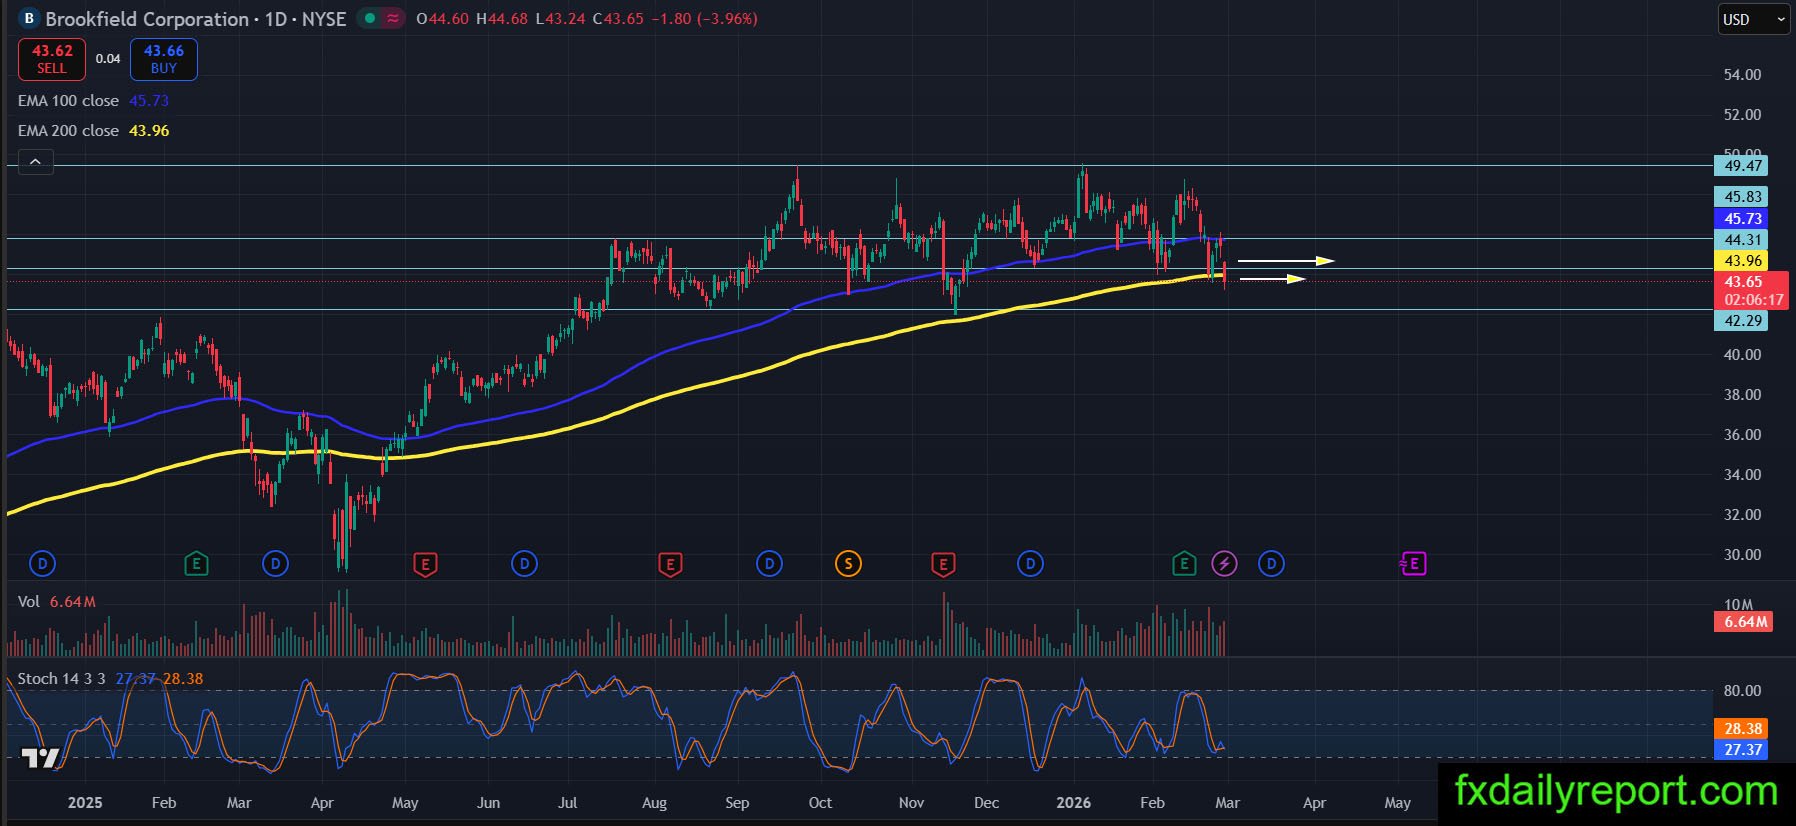Click the Oct label on time axis
1796x826 pixels.
pyautogui.click(x=820, y=803)
